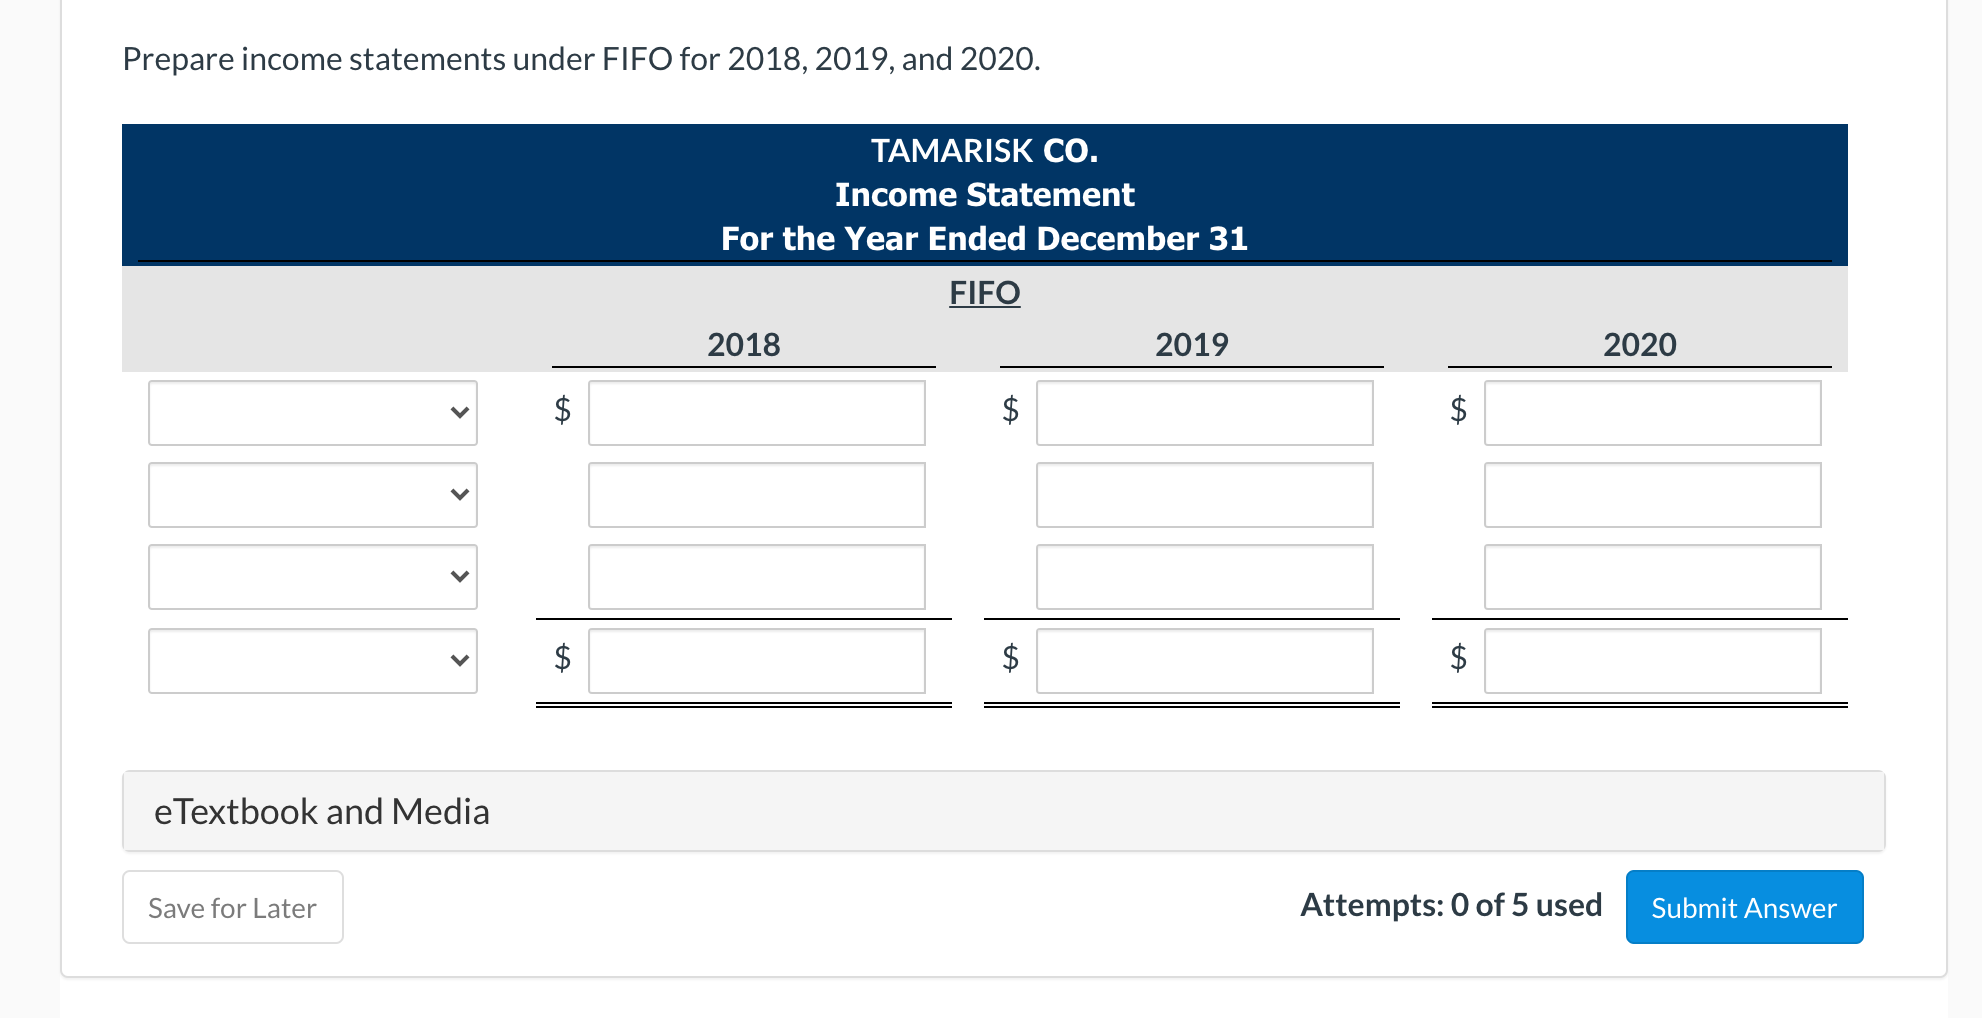Click the underlined FIFO heading
The image size is (1982, 1018).
985,293
